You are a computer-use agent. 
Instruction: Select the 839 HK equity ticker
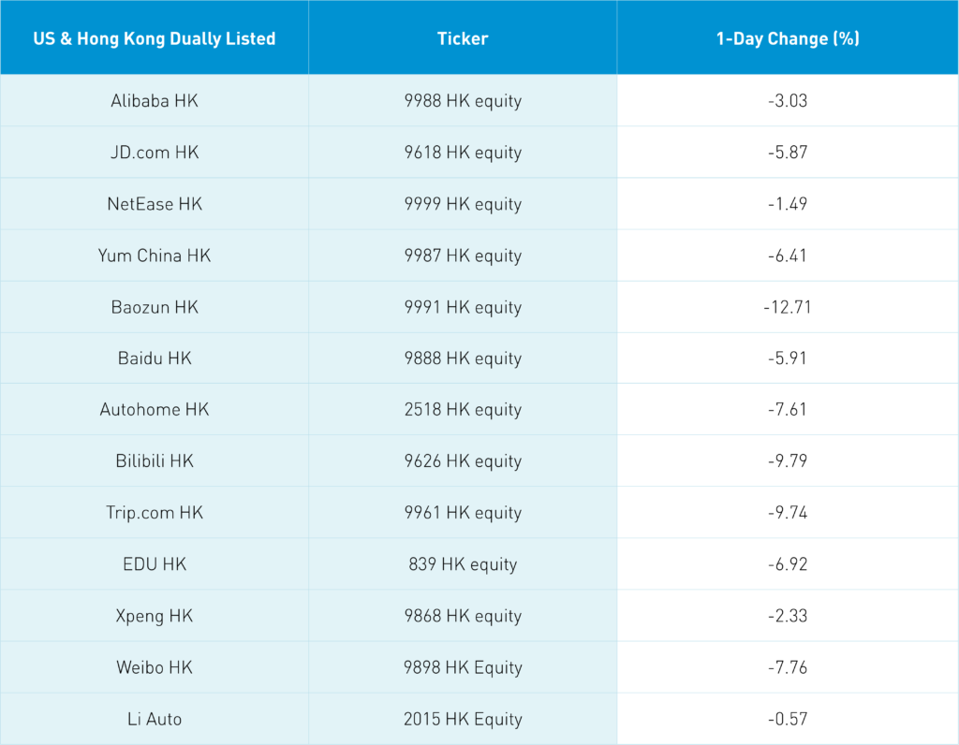click(462, 564)
